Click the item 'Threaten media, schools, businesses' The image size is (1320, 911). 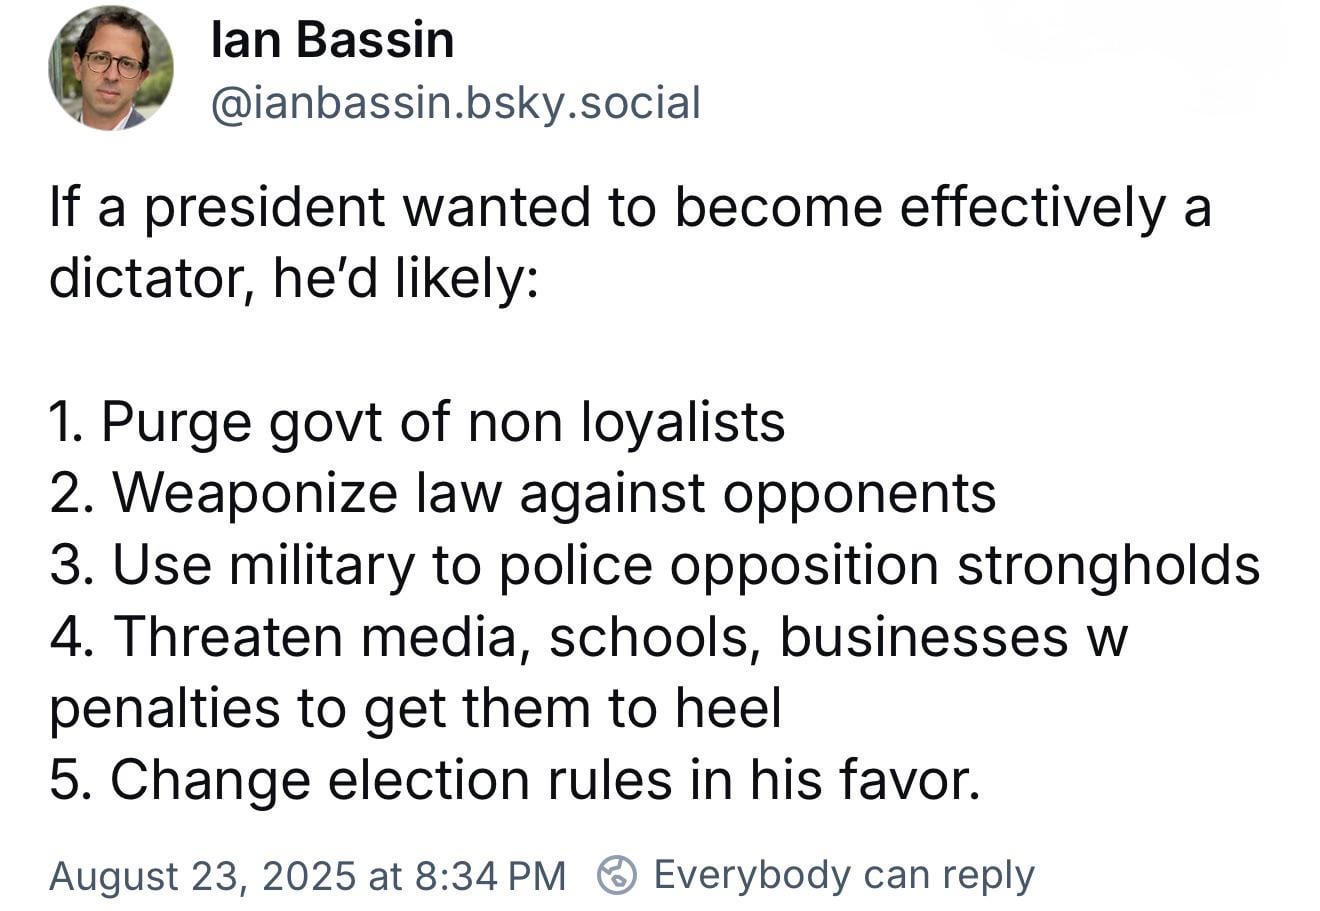588,637
